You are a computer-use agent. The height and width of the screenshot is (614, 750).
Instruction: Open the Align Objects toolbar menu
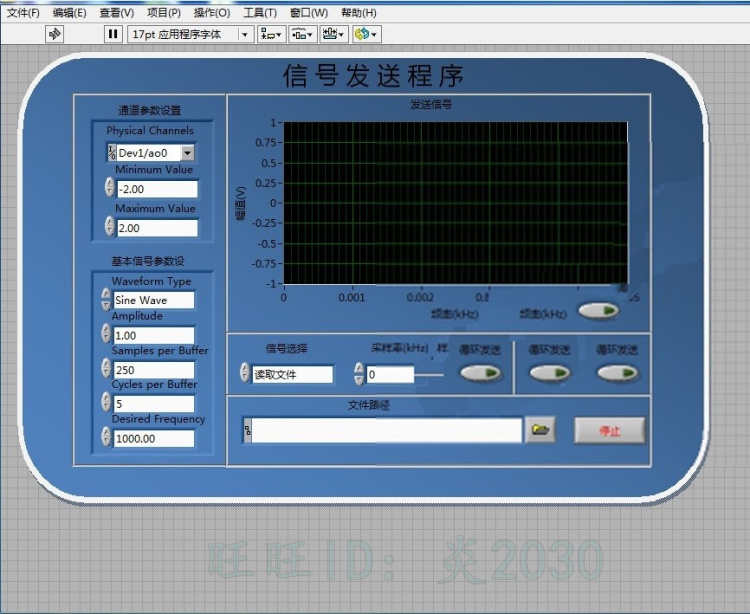[272, 34]
